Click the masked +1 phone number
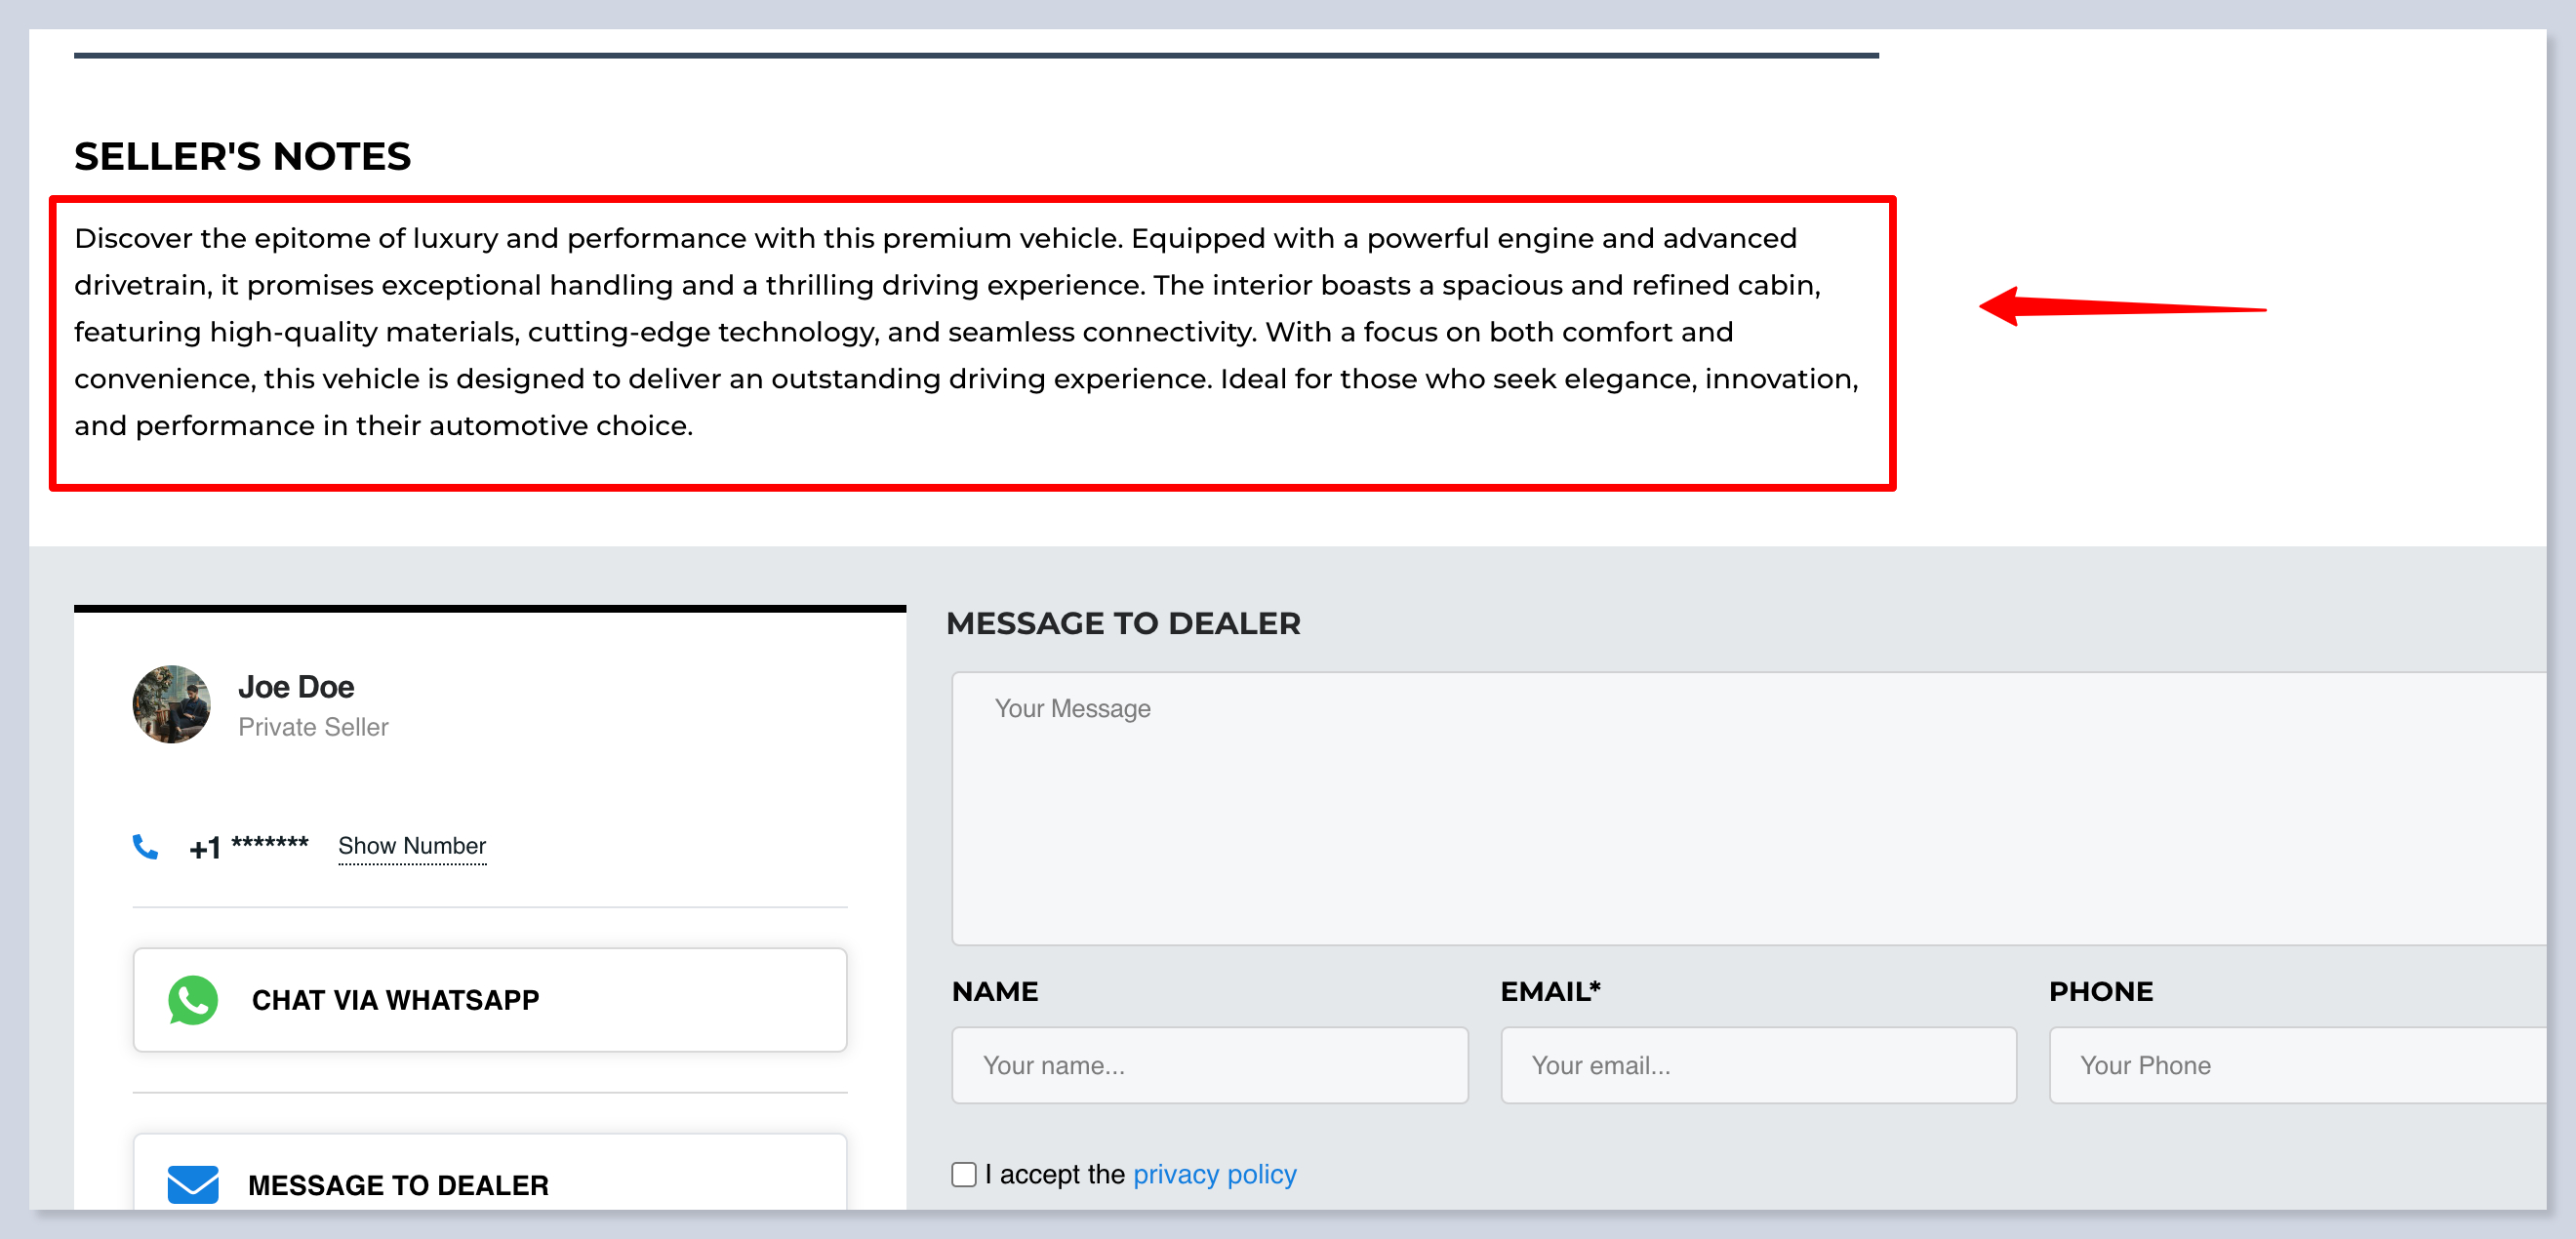 (x=249, y=847)
